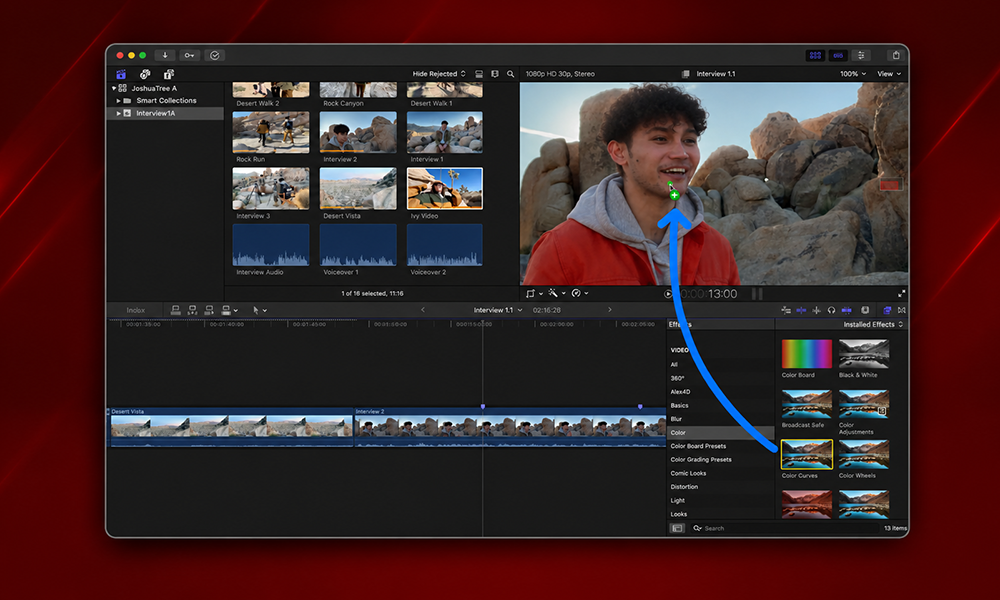
Task: Select the Interview 1 clip thumbnail
Action: point(445,133)
